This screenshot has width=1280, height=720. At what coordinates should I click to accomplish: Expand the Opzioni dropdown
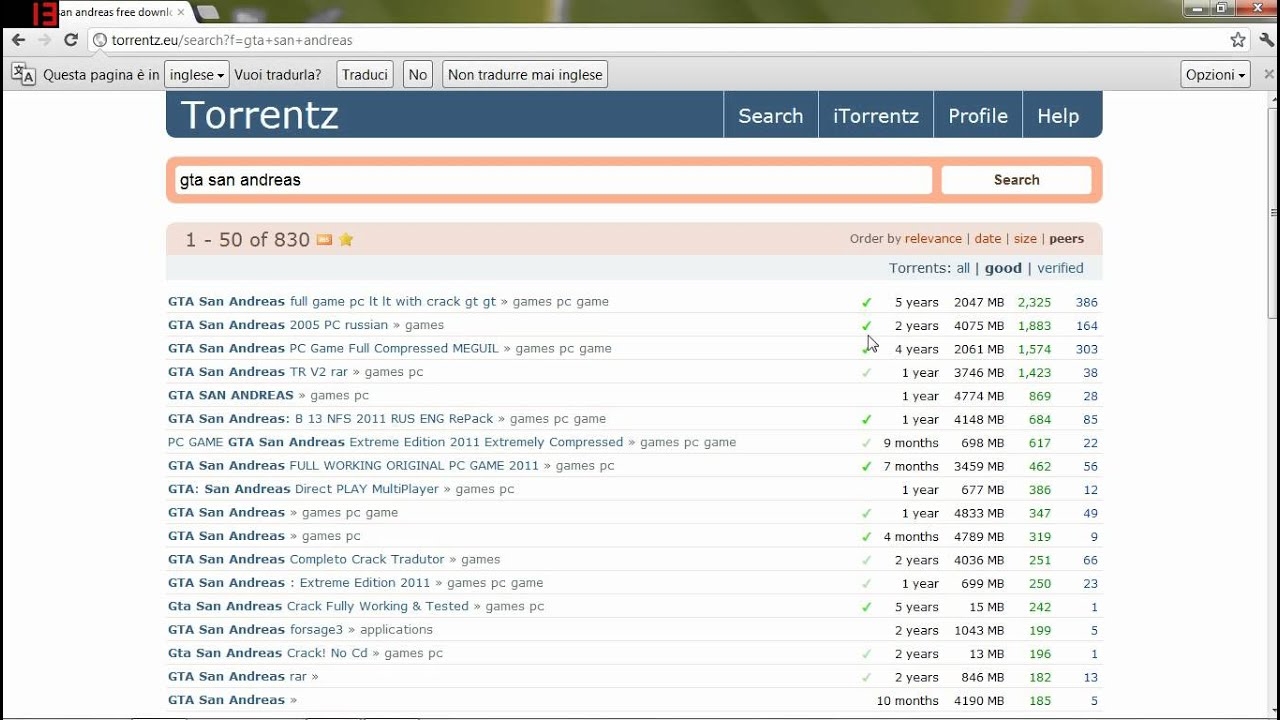coord(1215,75)
